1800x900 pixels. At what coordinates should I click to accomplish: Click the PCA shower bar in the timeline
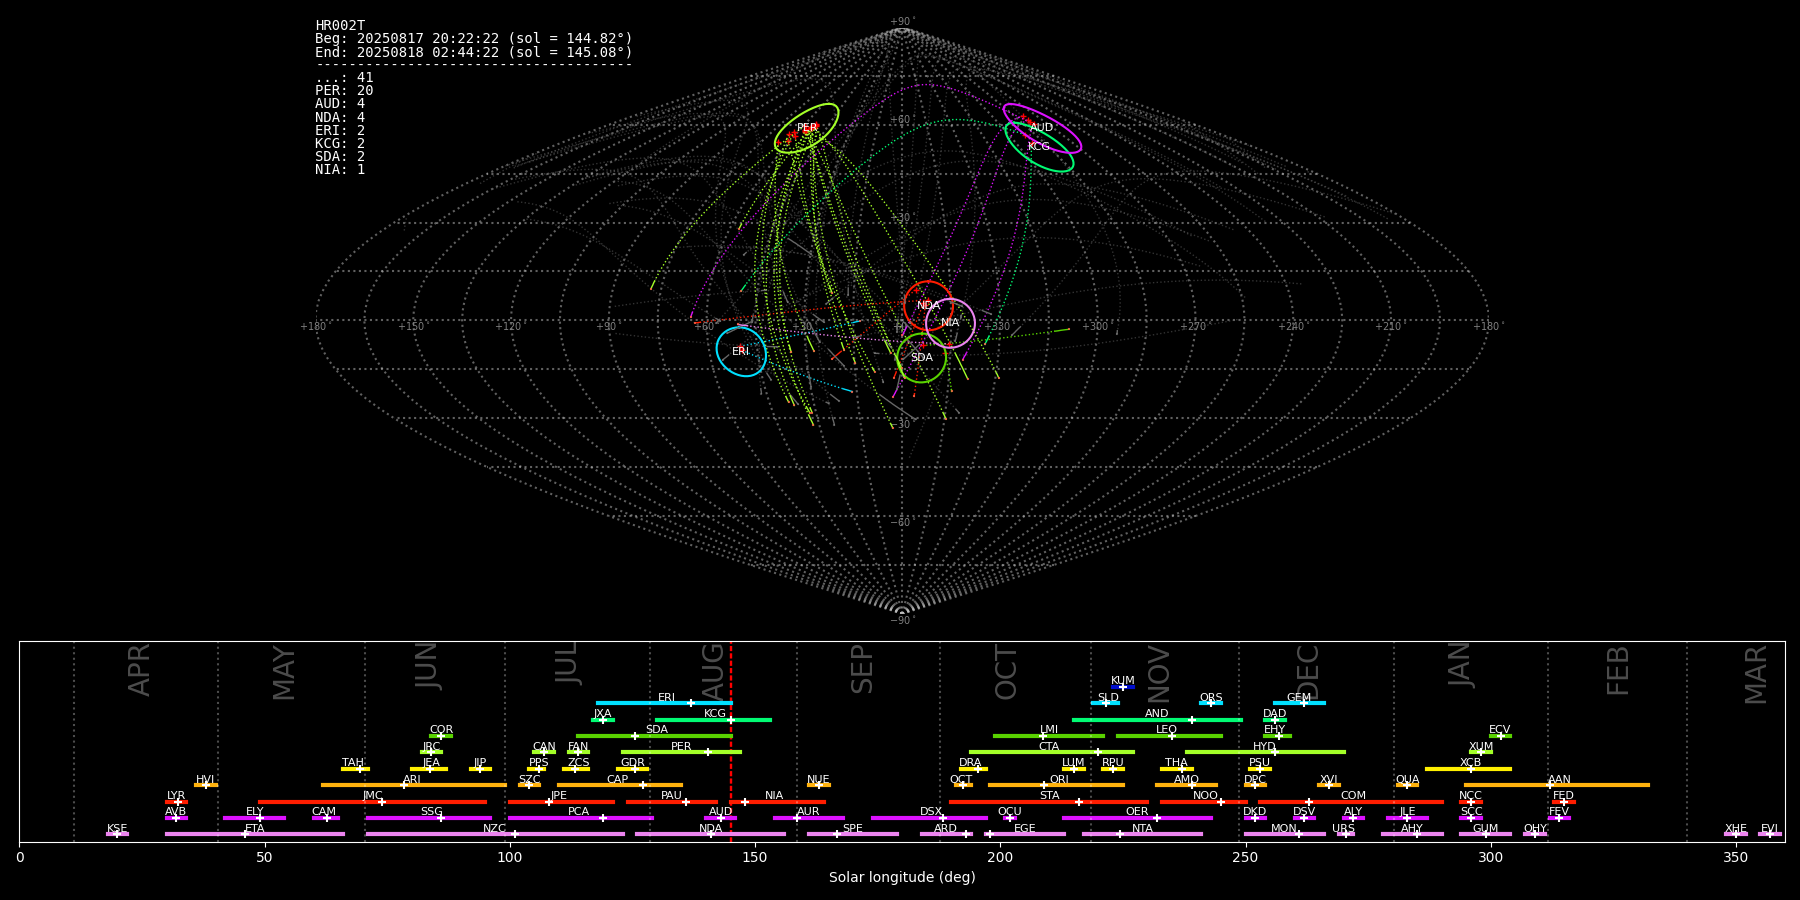coord(580,818)
